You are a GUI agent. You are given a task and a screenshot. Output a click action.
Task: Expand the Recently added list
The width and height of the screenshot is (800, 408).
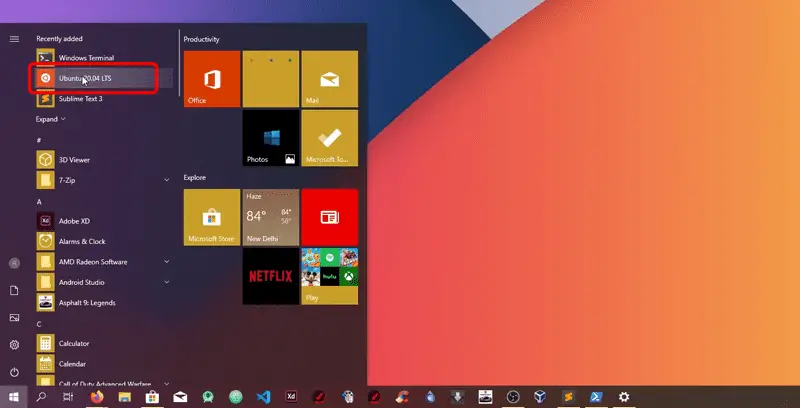coord(51,119)
